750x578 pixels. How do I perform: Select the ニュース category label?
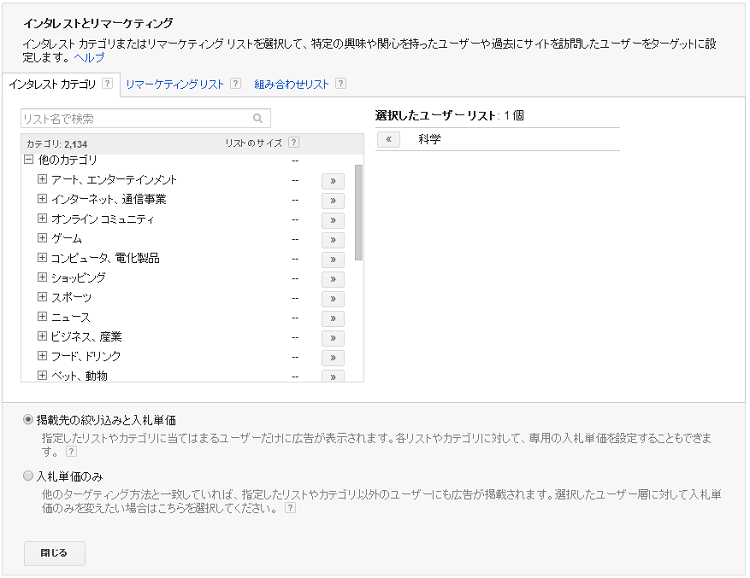click(71, 317)
